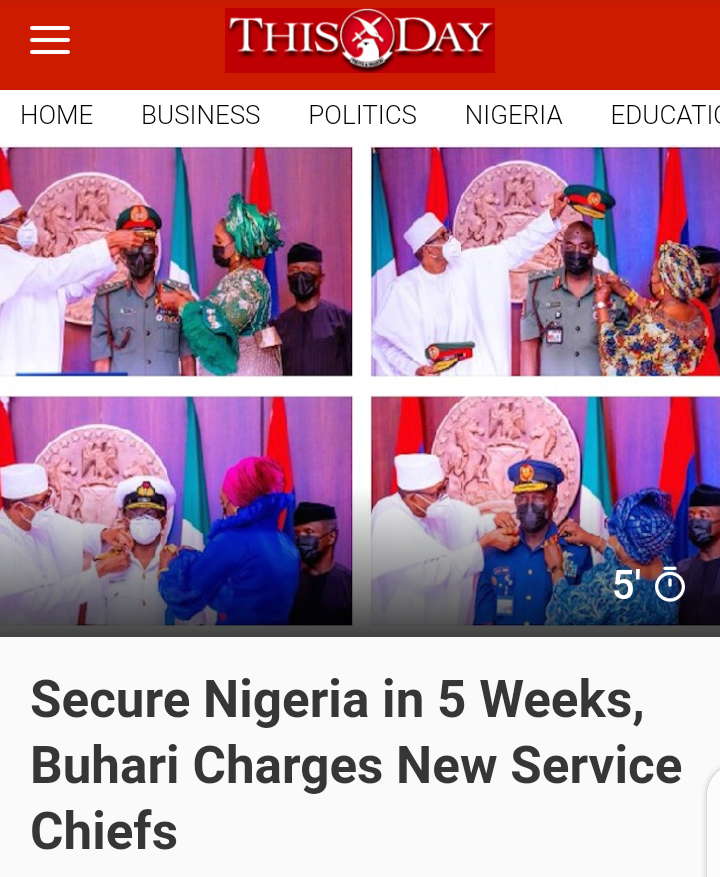Screen dimensions: 720x877
Task: Open the EDUCATION section tab
Action: tap(665, 115)
